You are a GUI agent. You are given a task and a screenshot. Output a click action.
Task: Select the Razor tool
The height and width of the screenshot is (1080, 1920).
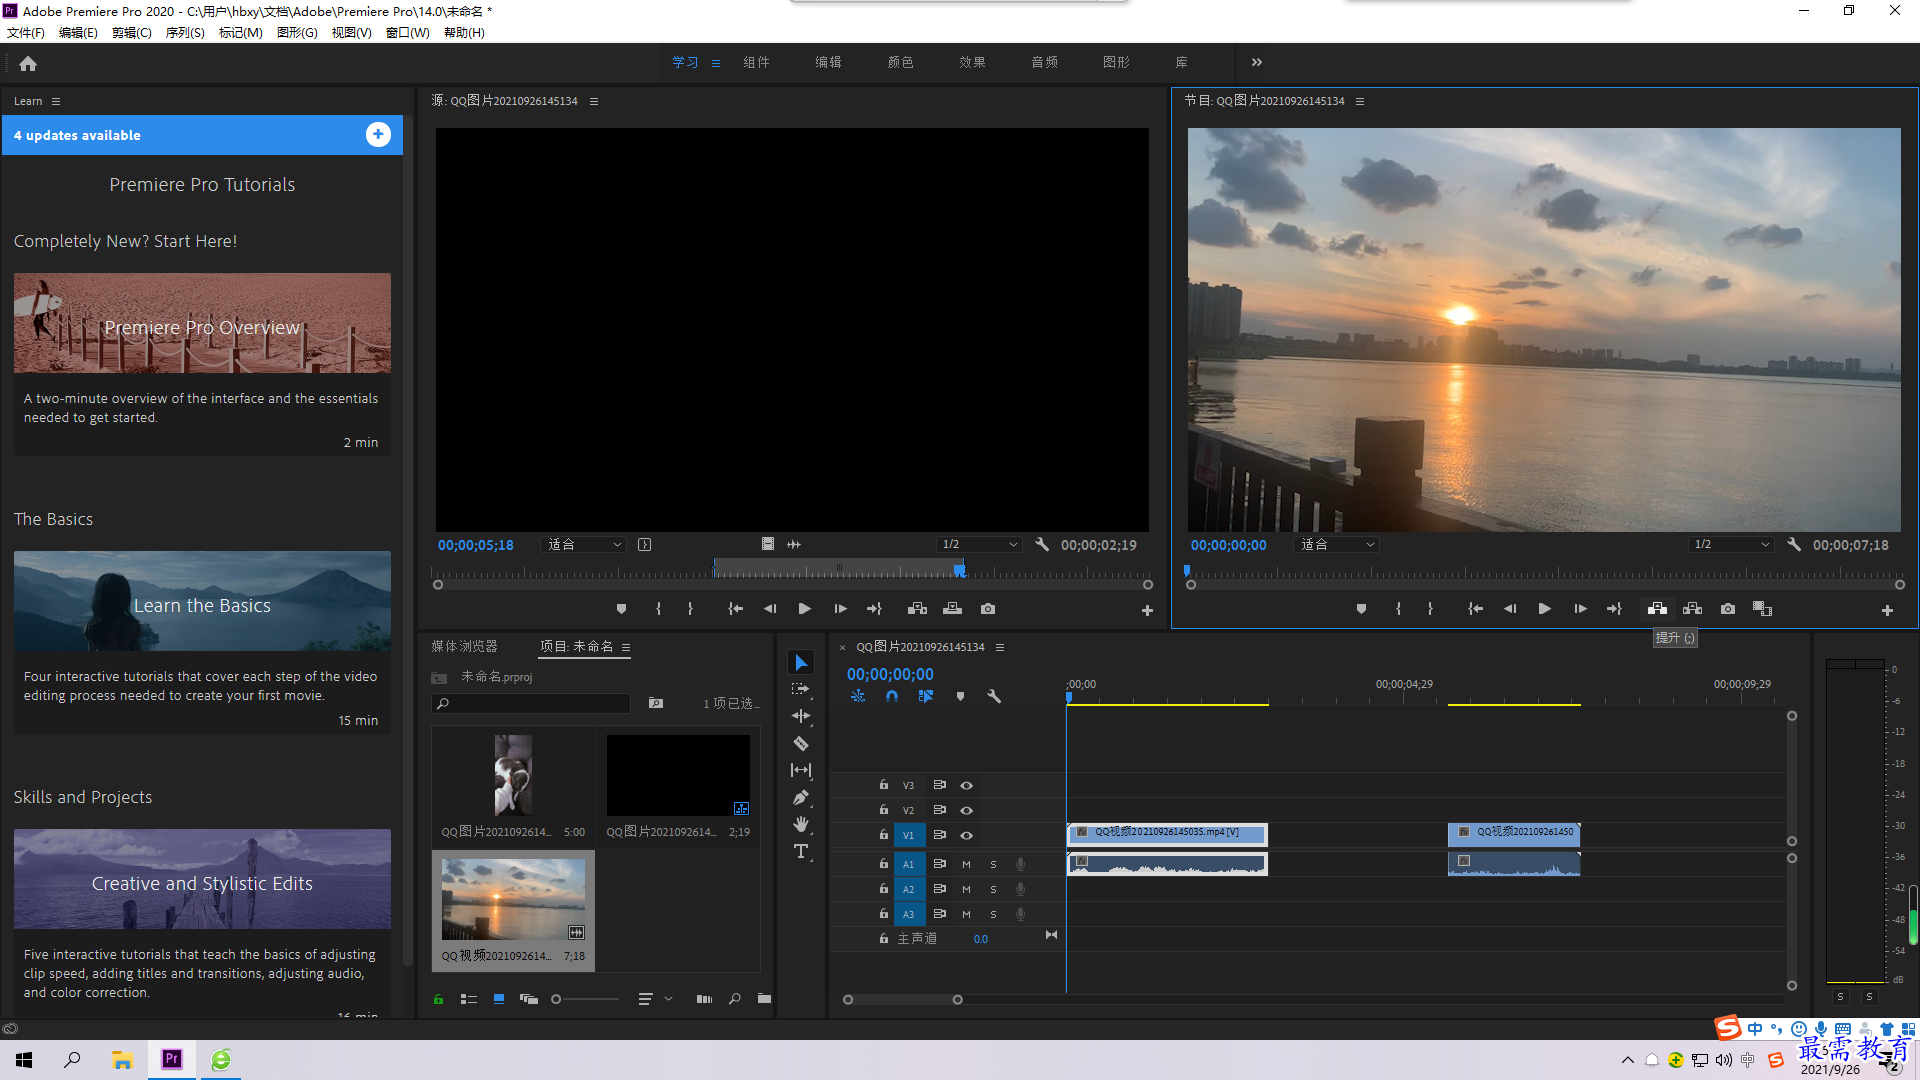801,743
